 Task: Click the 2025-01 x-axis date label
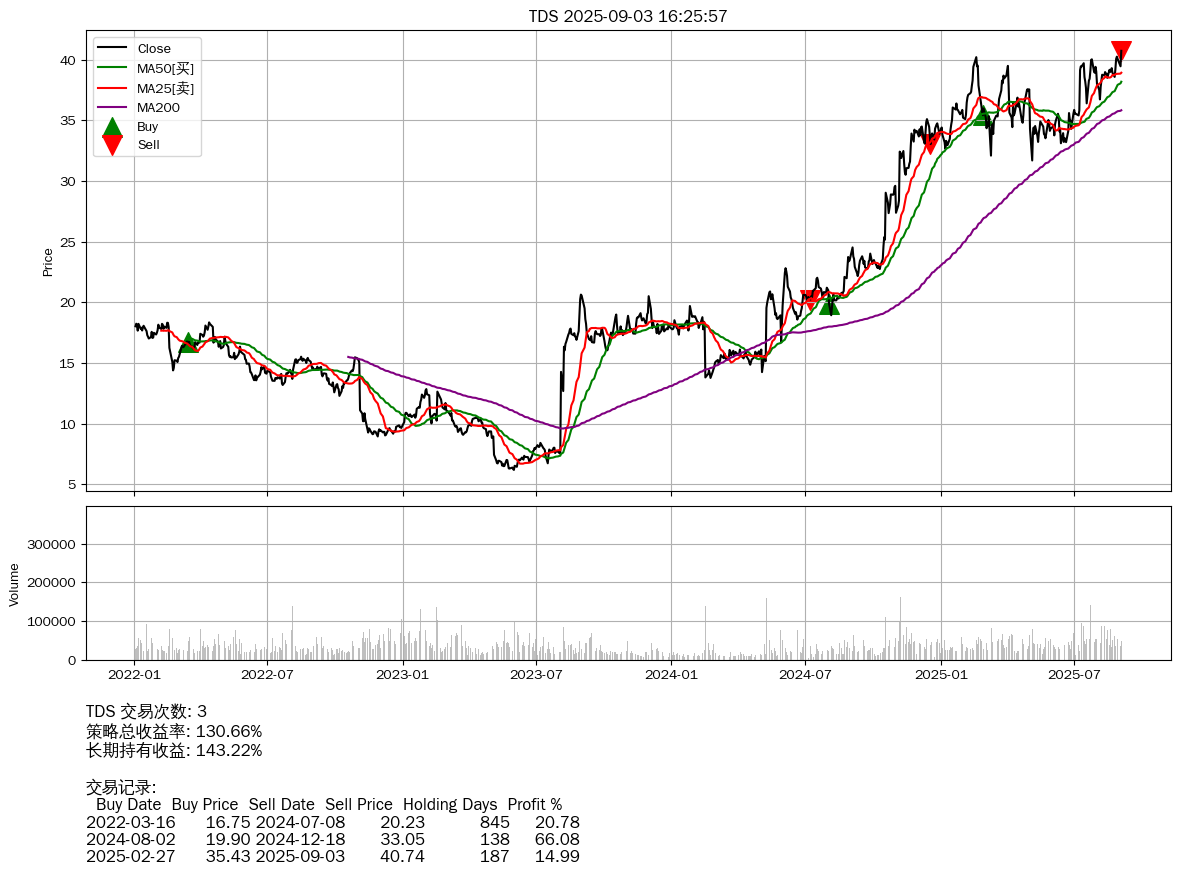(940, 675)
